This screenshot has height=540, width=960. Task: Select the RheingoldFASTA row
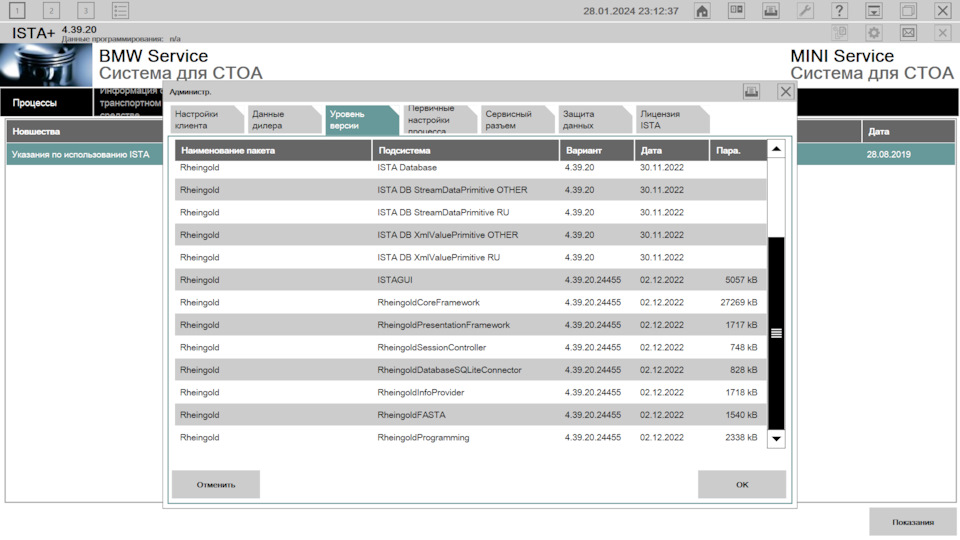point(470,415)
